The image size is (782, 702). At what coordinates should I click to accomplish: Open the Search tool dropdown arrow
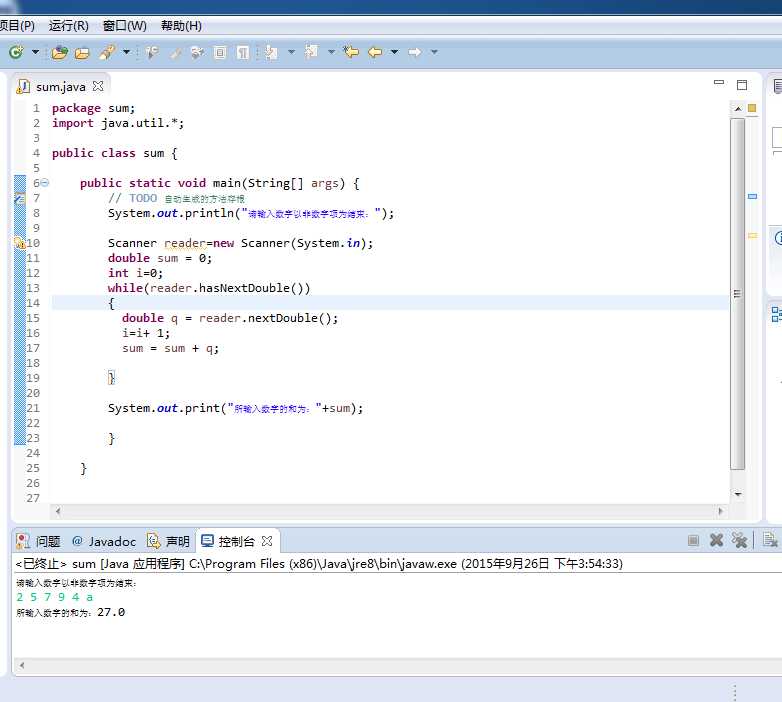click(126, 52)
